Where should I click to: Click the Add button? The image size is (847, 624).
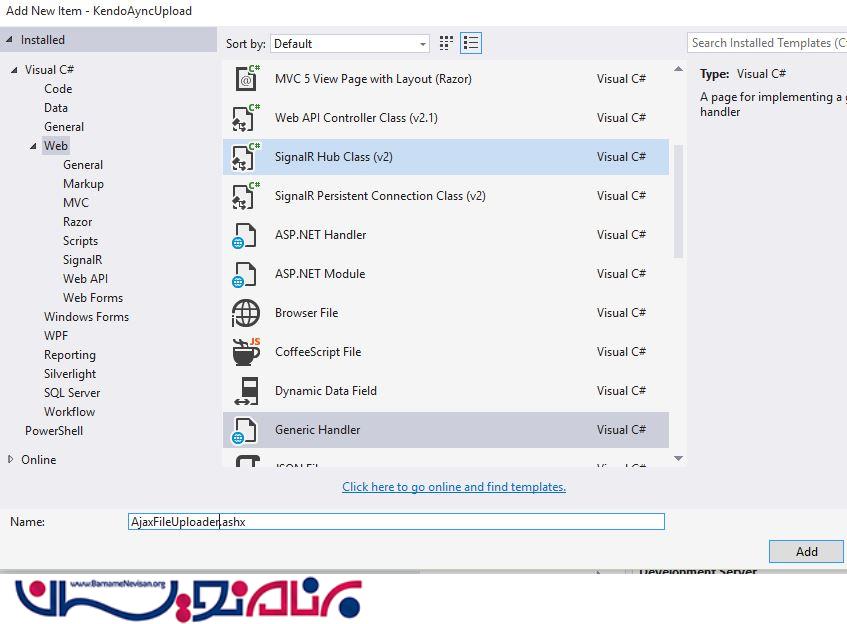806,552
